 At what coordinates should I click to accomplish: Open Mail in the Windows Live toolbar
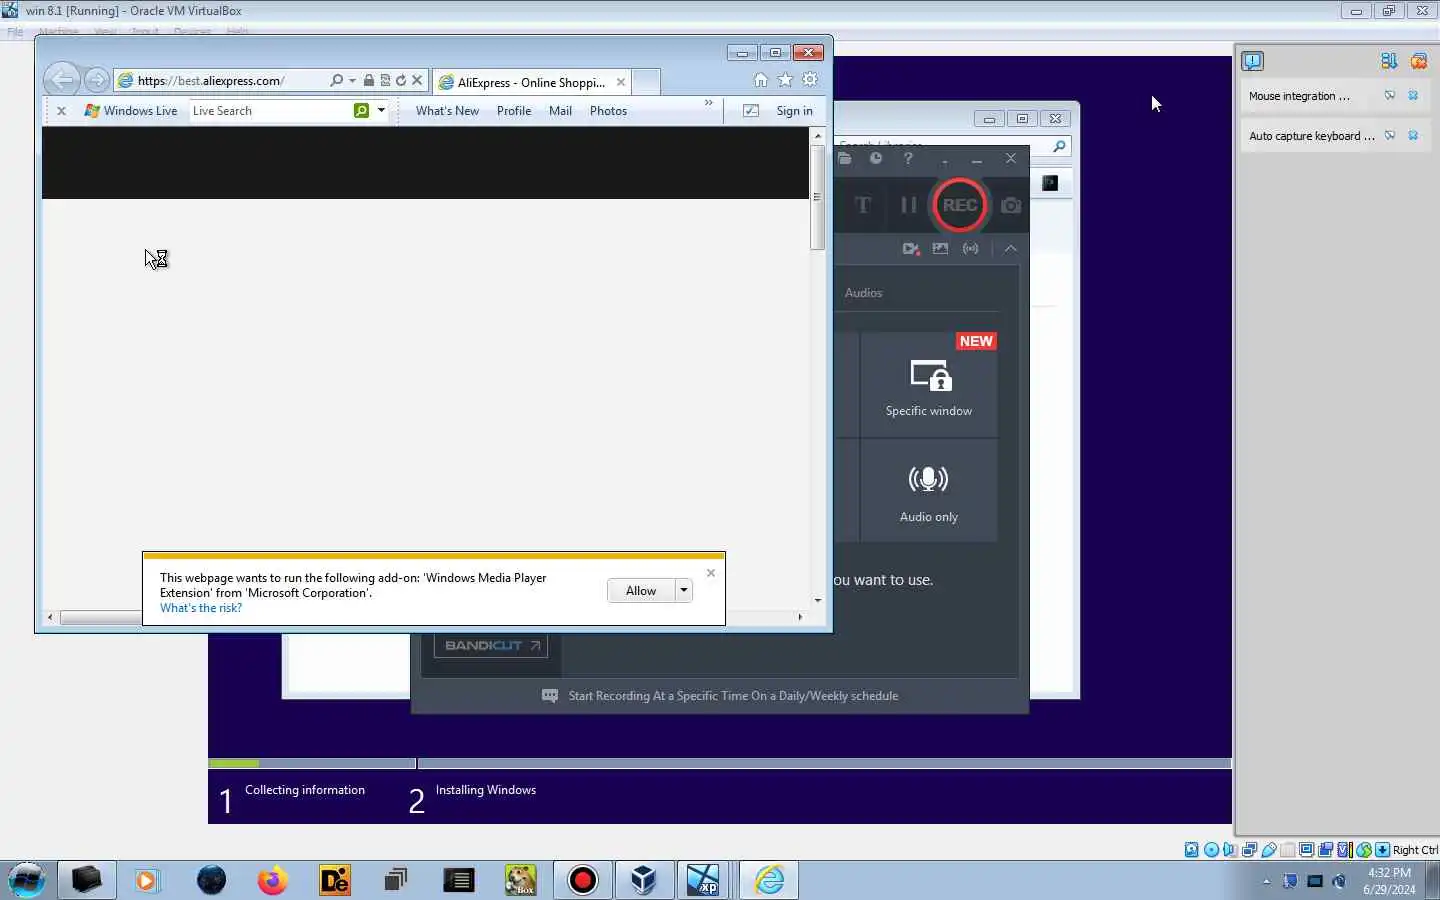coord(560,111)
